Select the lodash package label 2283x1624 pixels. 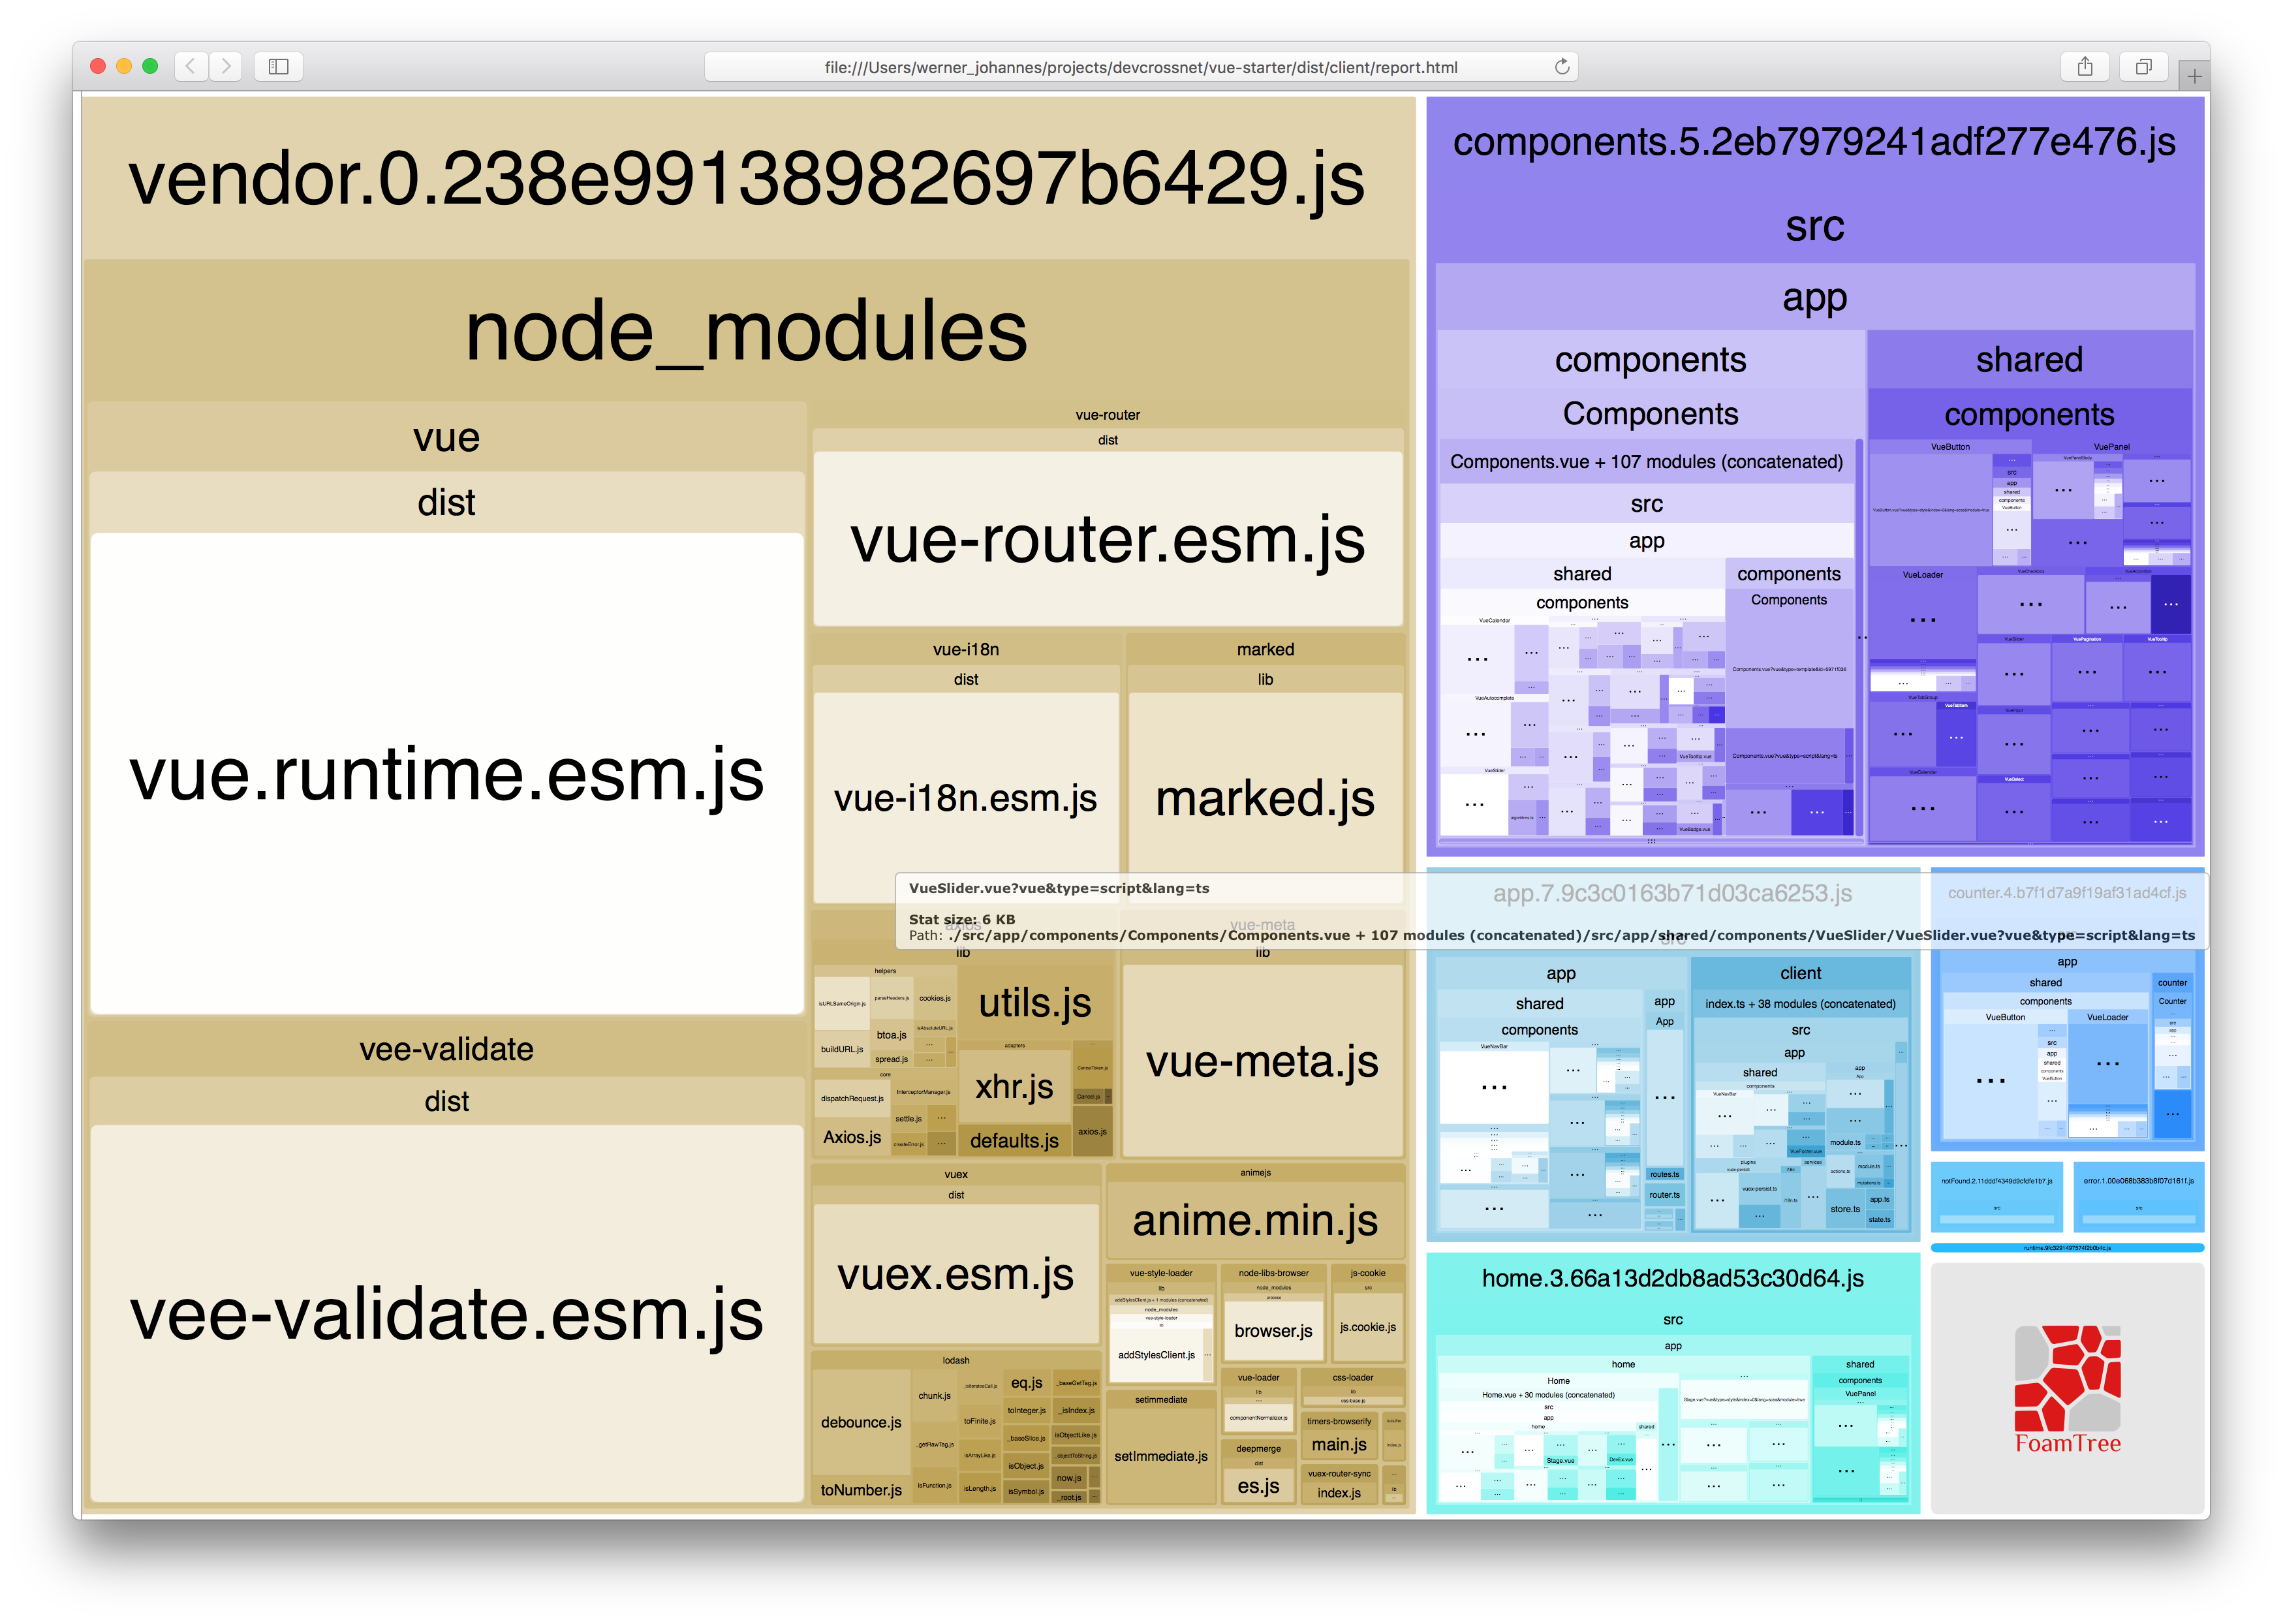pos(955,1360)
